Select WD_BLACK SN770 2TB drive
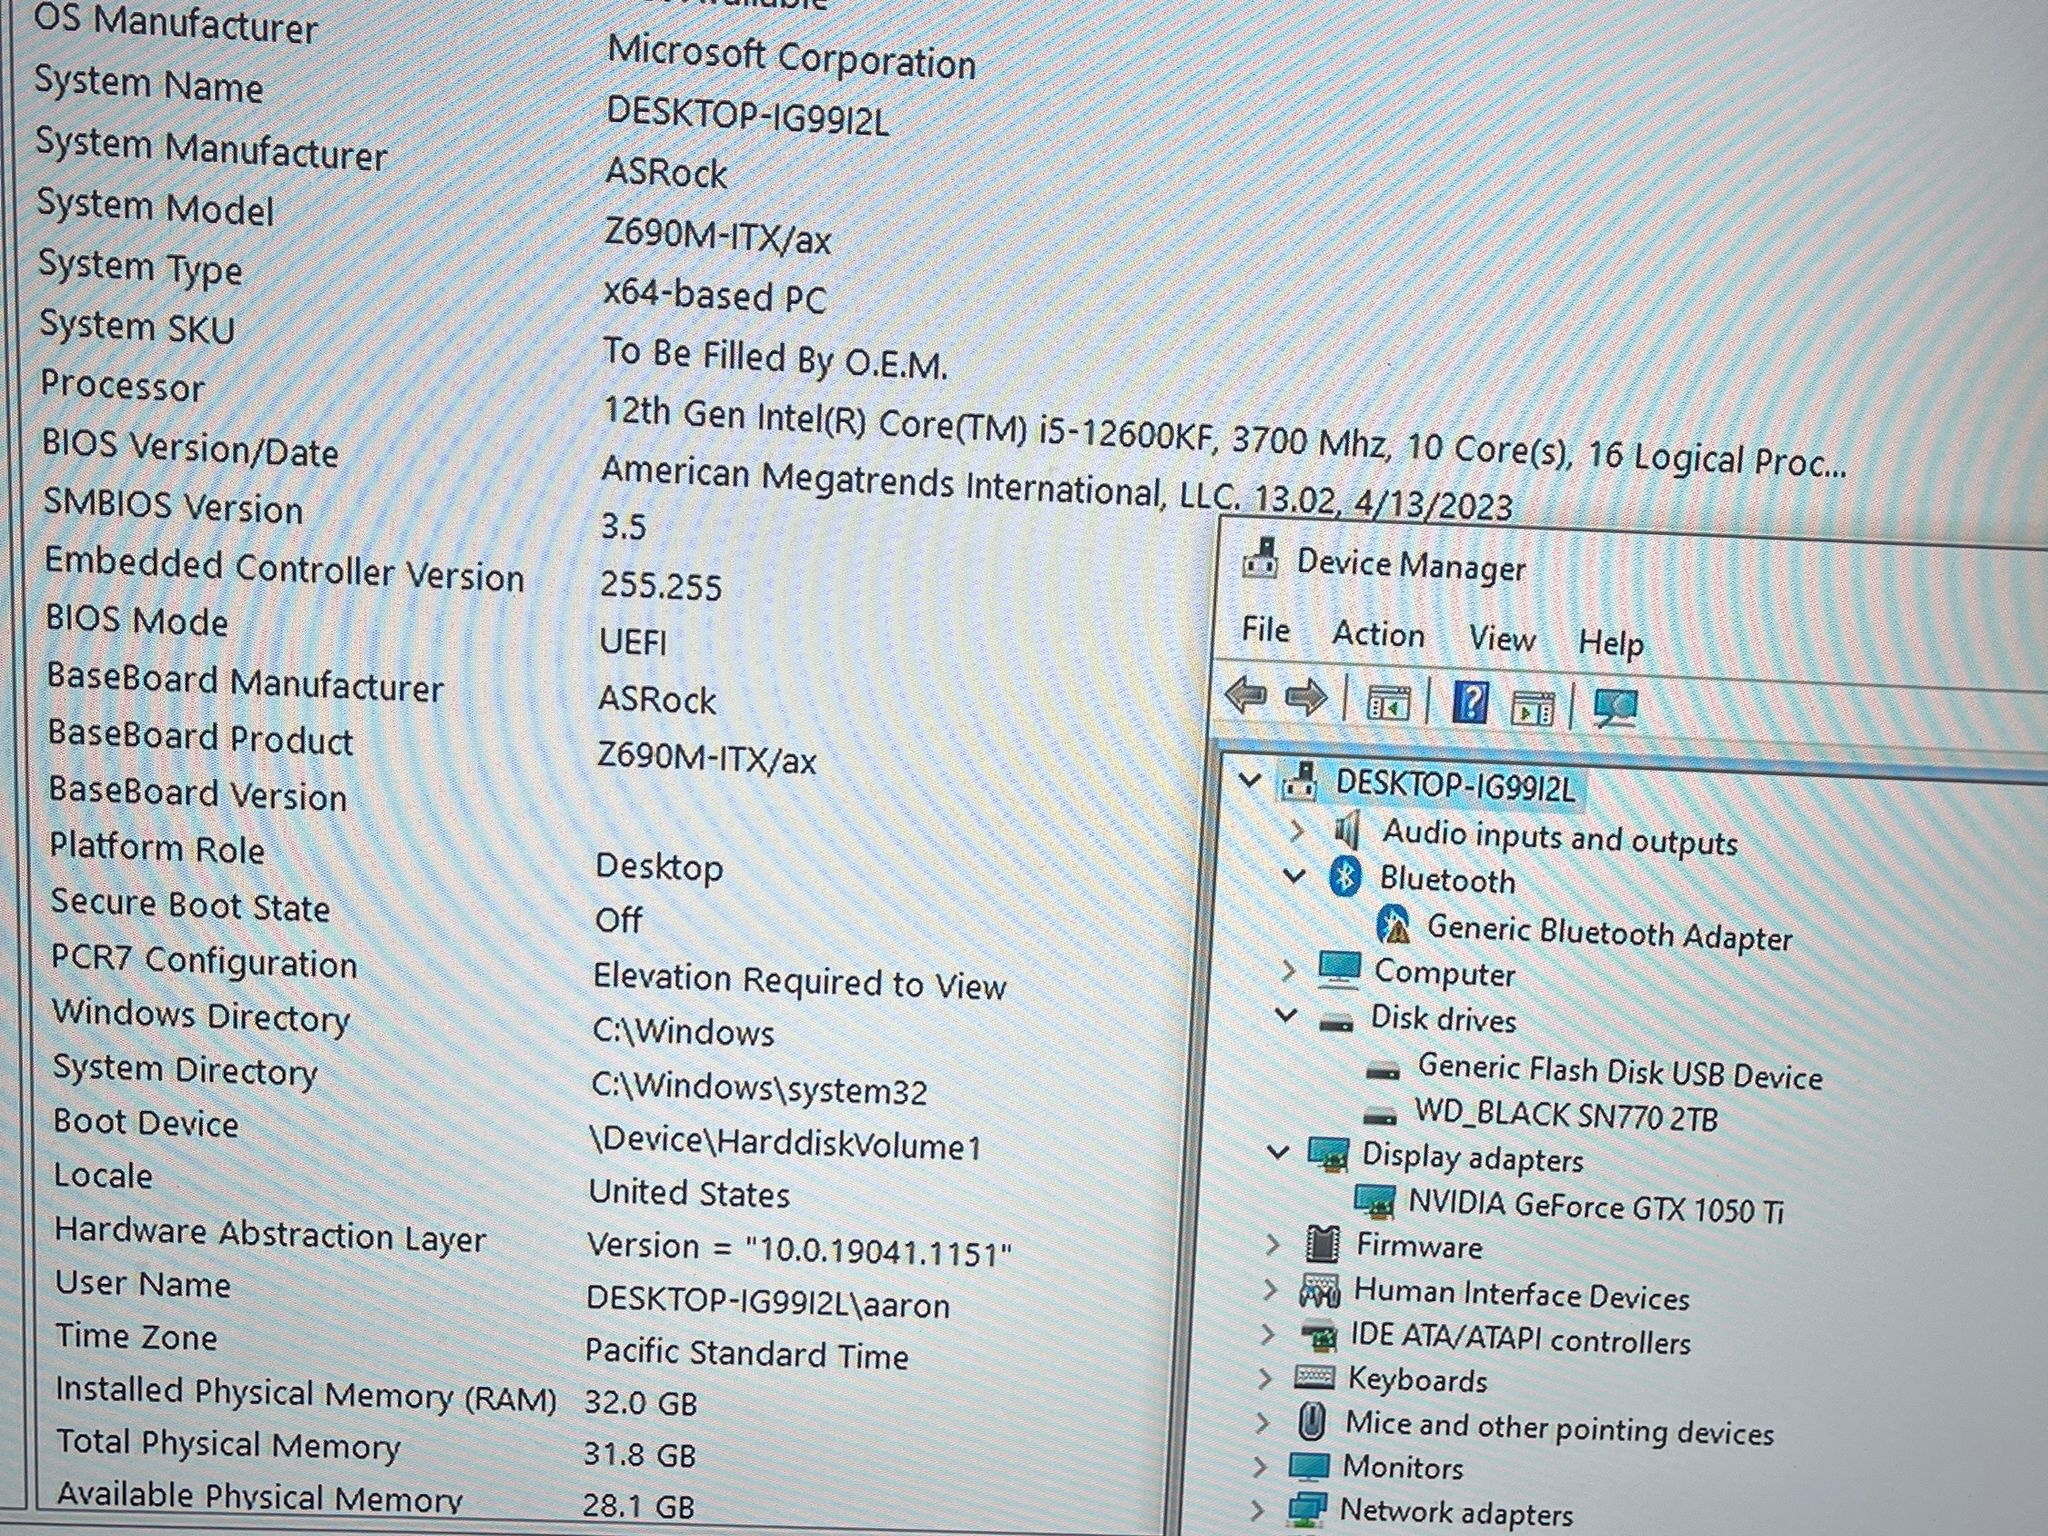Screen dimensions: 2048x1536 (x=1565, y=1114)
